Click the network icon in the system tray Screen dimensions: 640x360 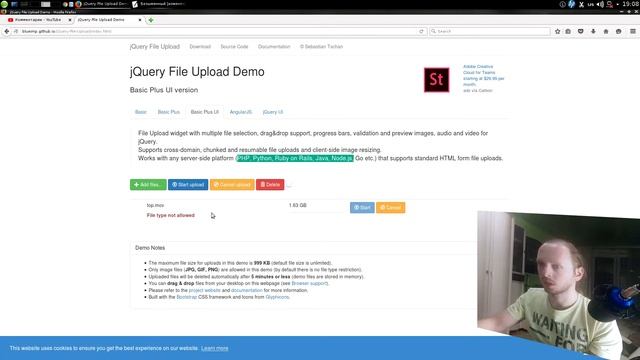pos(610,4)
